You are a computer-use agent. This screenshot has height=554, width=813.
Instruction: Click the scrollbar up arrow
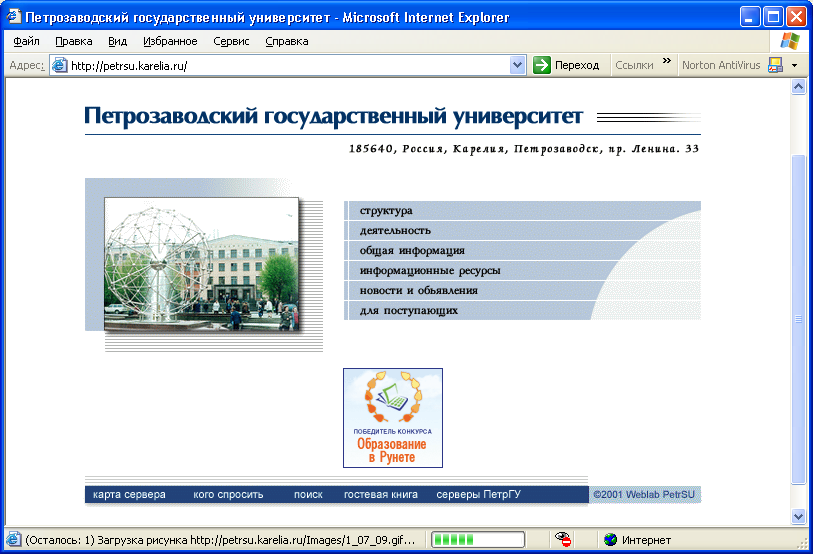tap(798, 86)
